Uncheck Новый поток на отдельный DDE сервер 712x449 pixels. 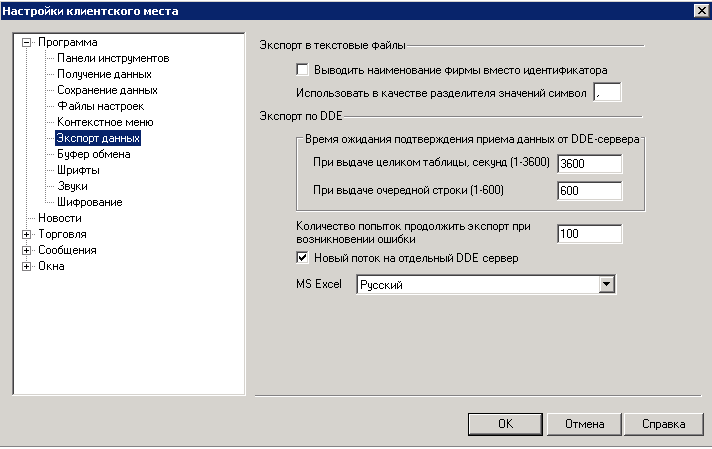click(302, 258)
